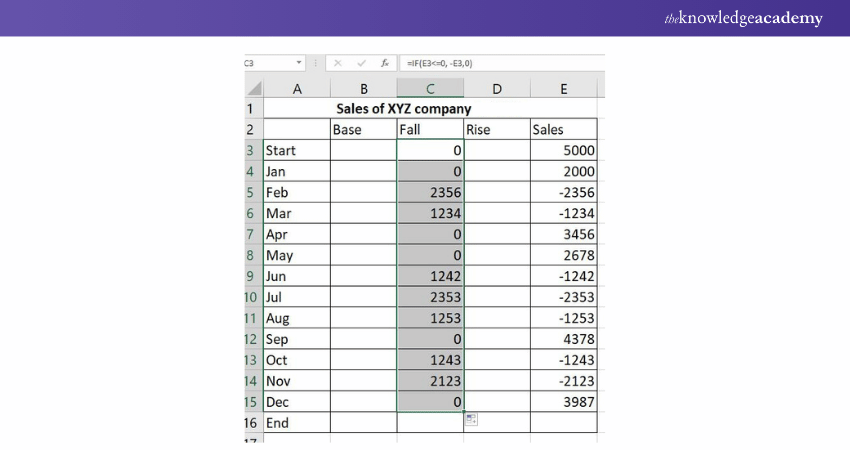850x450 pixels.
Task: Click the cell containing 5000
Action: (x=563, y=150)
